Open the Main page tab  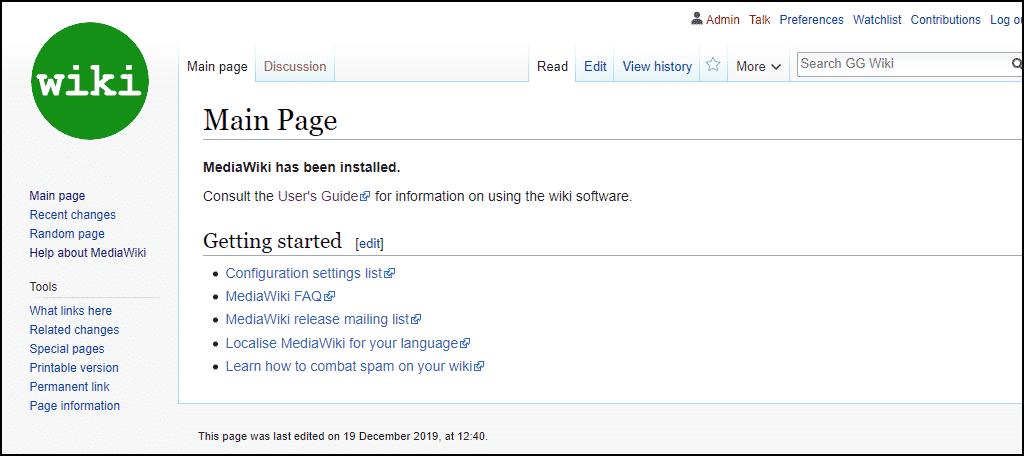point(217,66)
